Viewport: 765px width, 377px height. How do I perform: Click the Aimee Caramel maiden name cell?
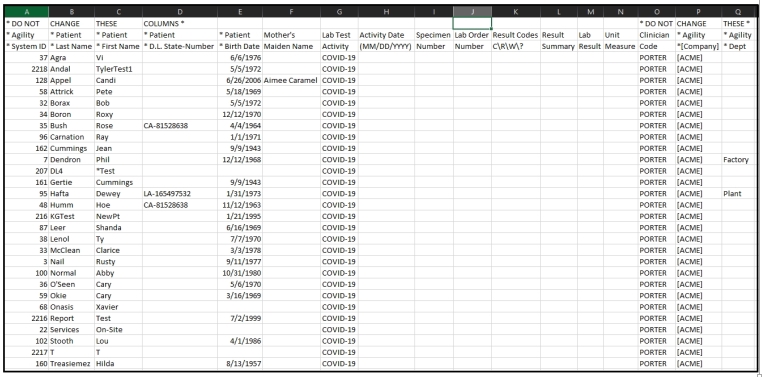(291, 80)
